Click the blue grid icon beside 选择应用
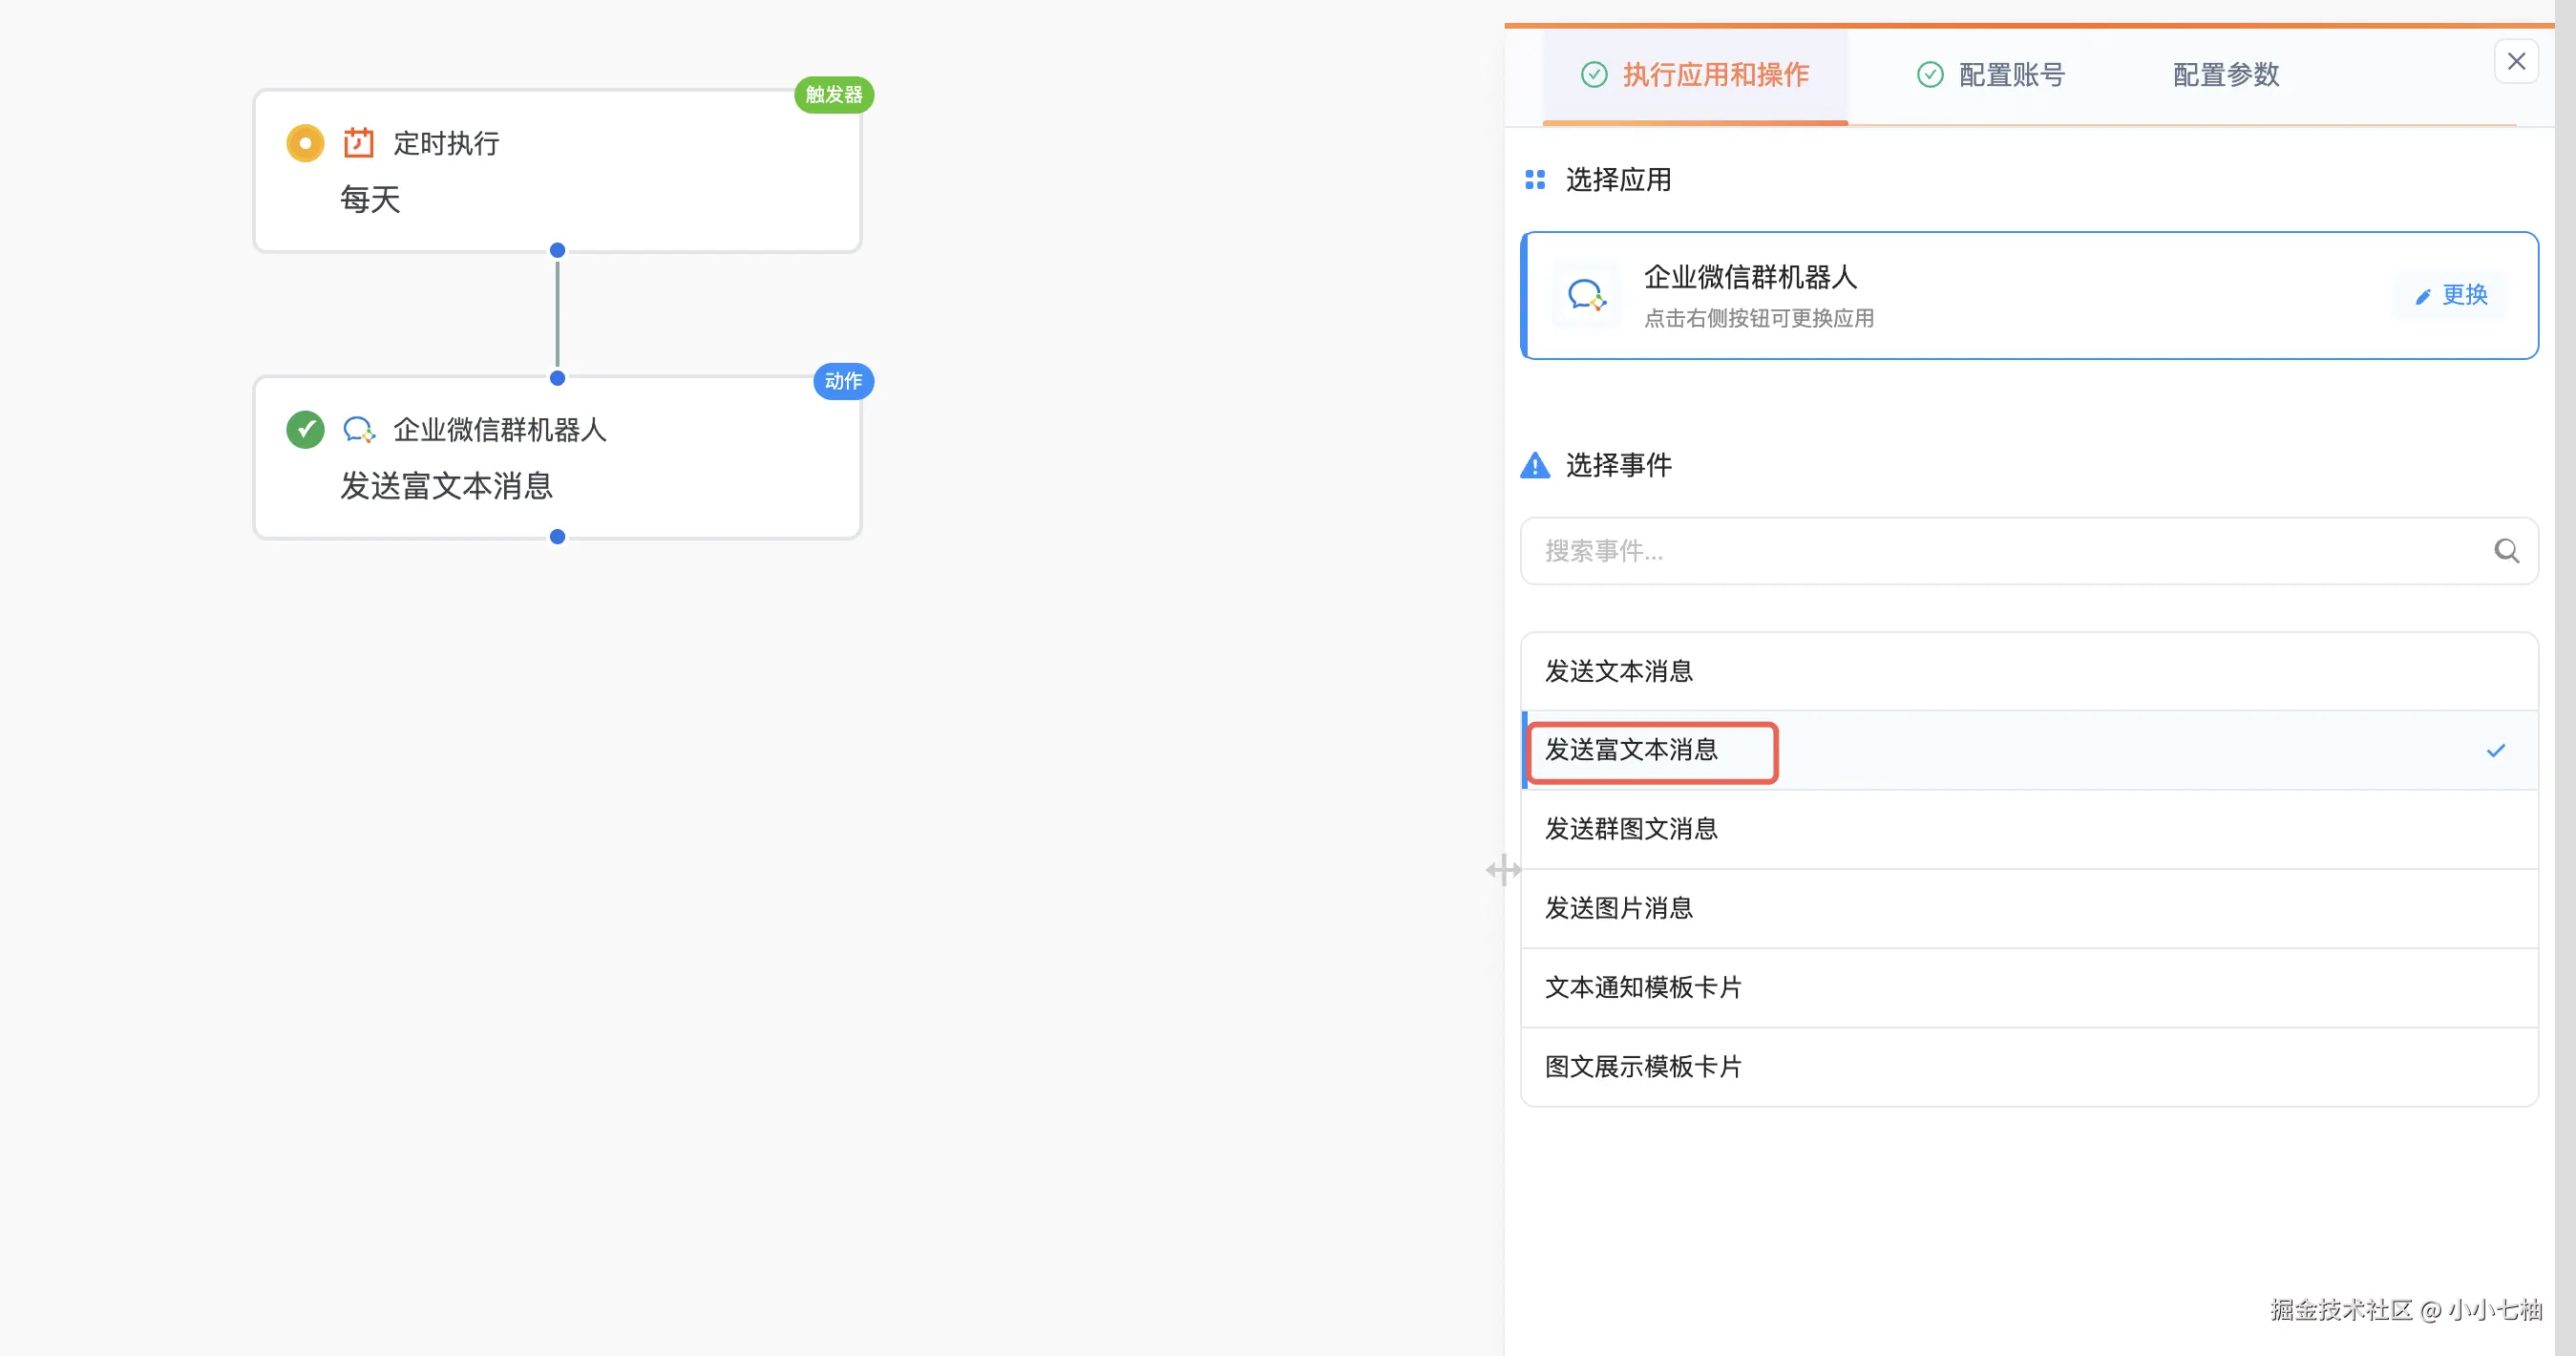This screenshot has width=2576, height=1356. [x=1535, y=180]
